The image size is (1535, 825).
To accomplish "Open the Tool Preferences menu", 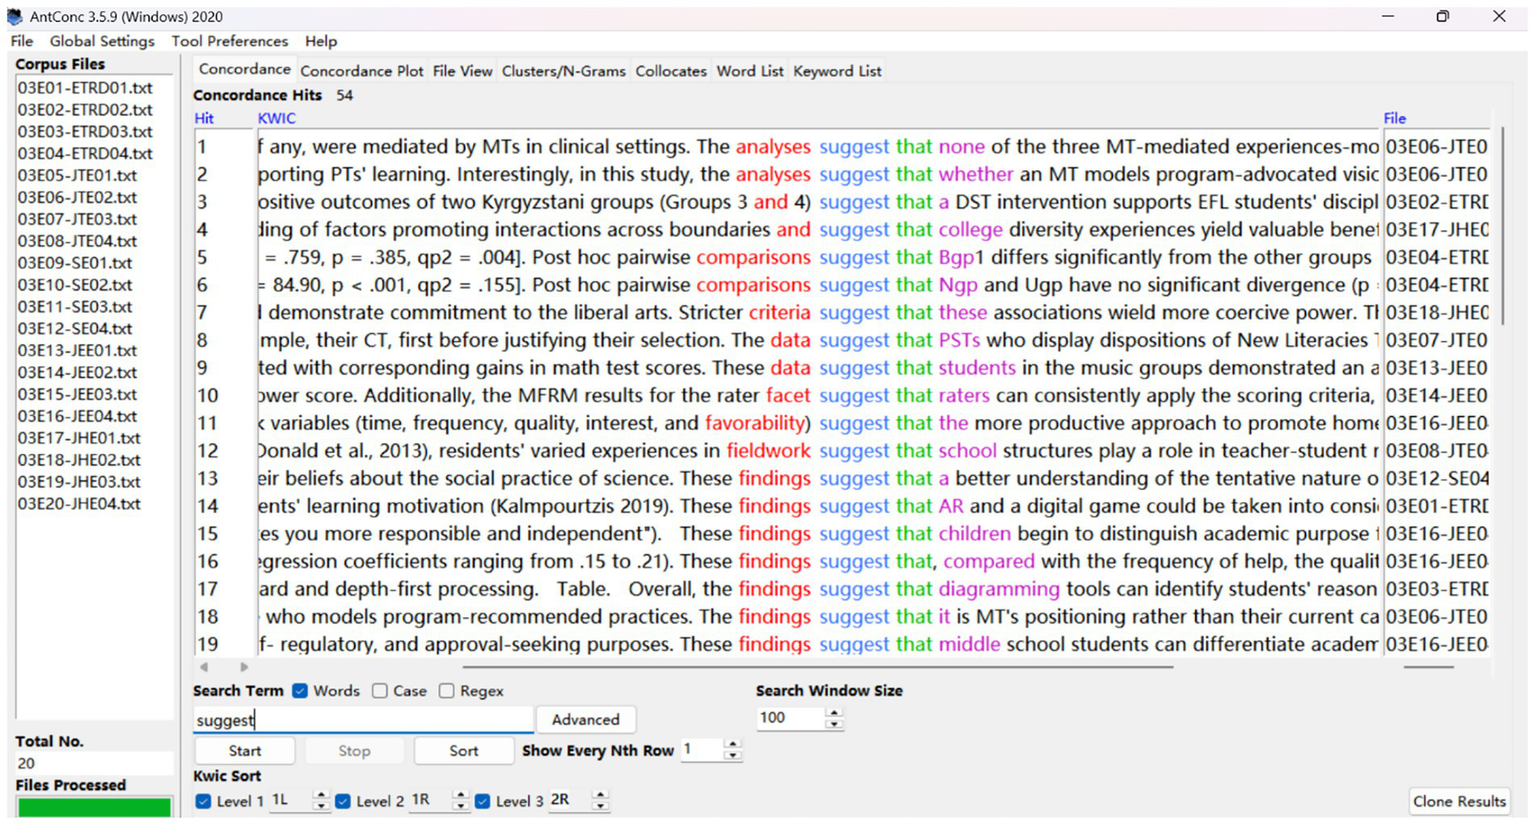I will (229, 41).
